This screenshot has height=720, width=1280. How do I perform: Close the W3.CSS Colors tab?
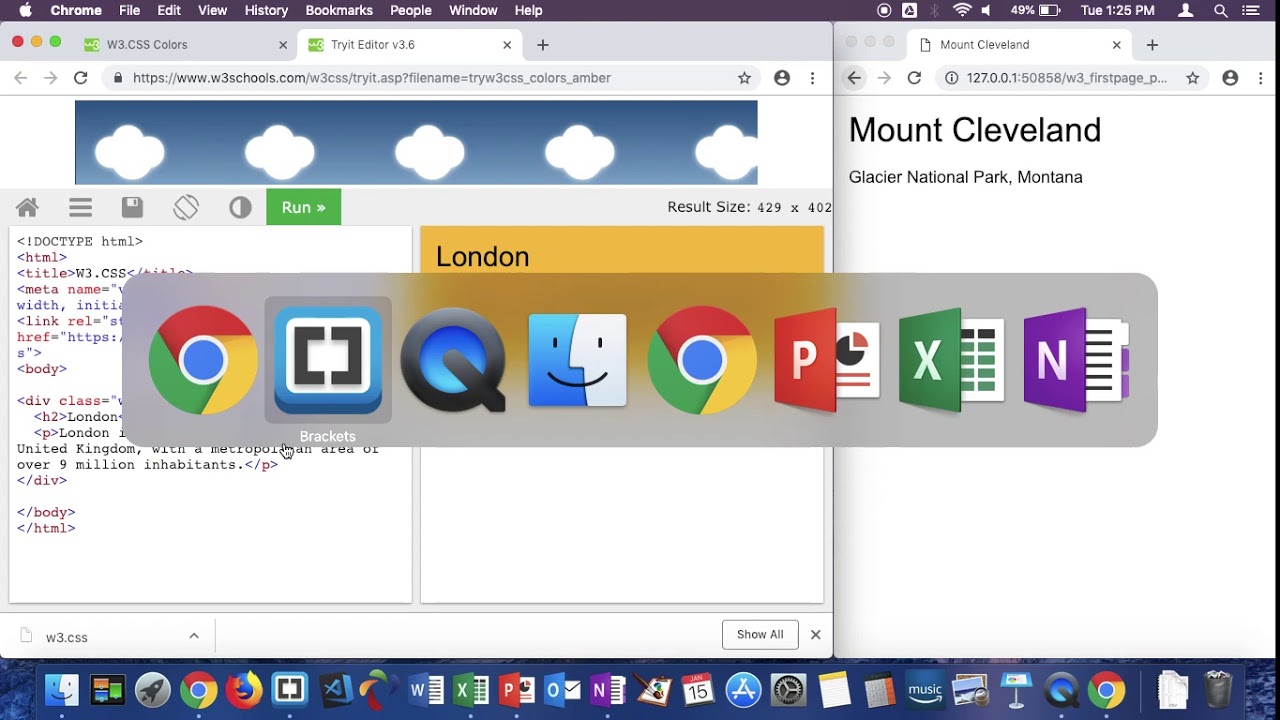[283, 45]
